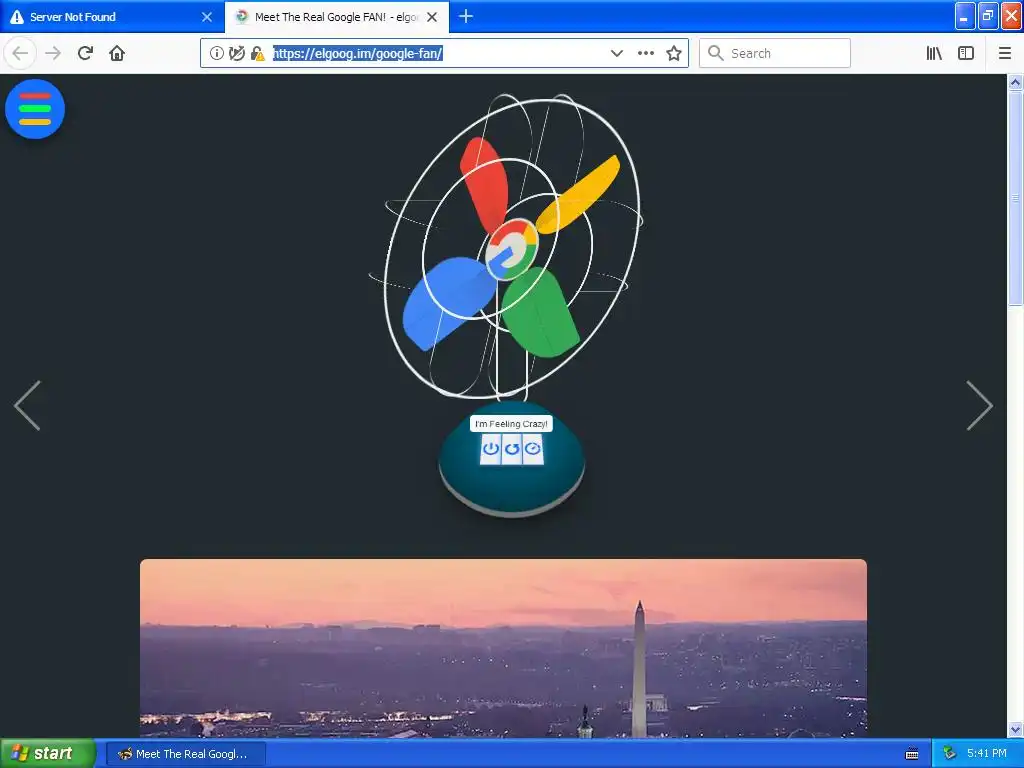Viewport: 1024px width, 768px height.
Task: Click the network tray icon
Action: pos(950,754)
